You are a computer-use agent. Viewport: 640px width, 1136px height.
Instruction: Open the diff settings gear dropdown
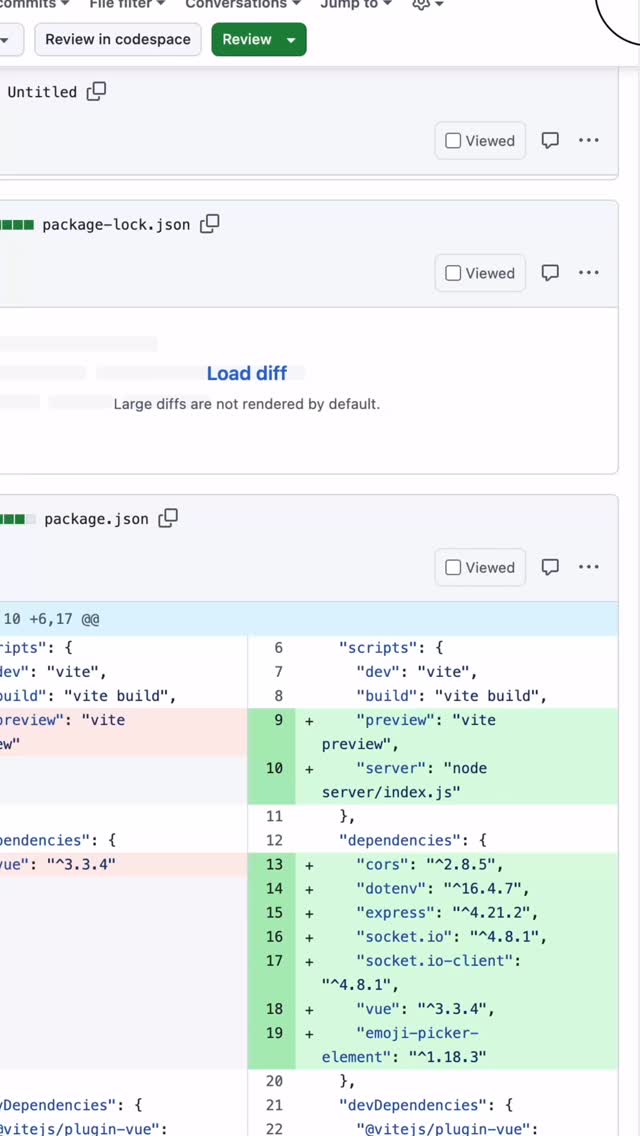click(427, 5)
